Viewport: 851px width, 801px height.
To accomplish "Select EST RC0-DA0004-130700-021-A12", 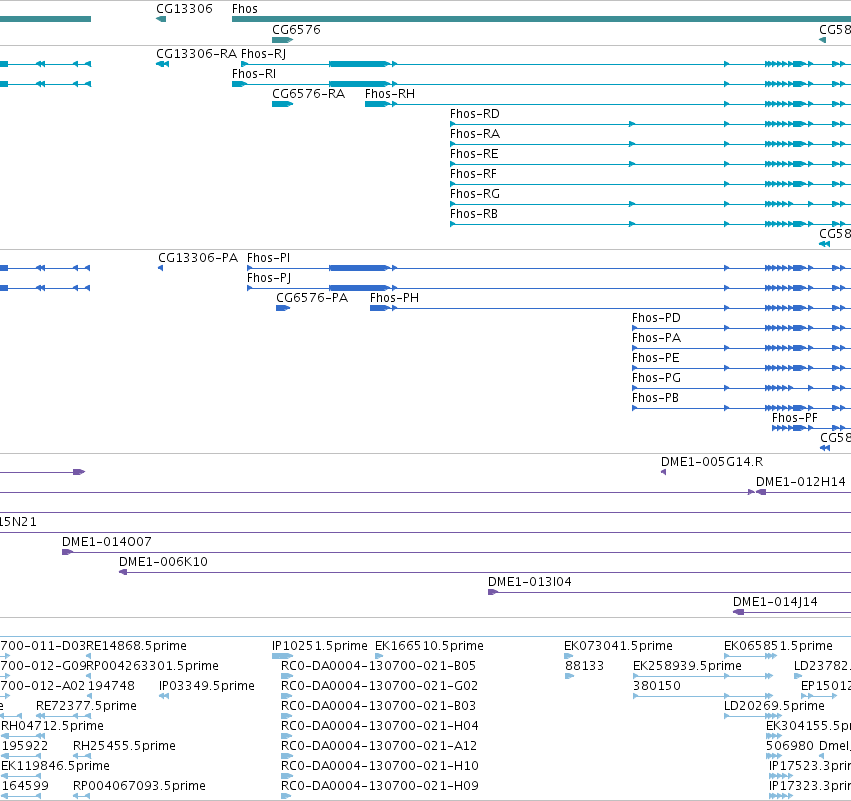I will (379, 747).
